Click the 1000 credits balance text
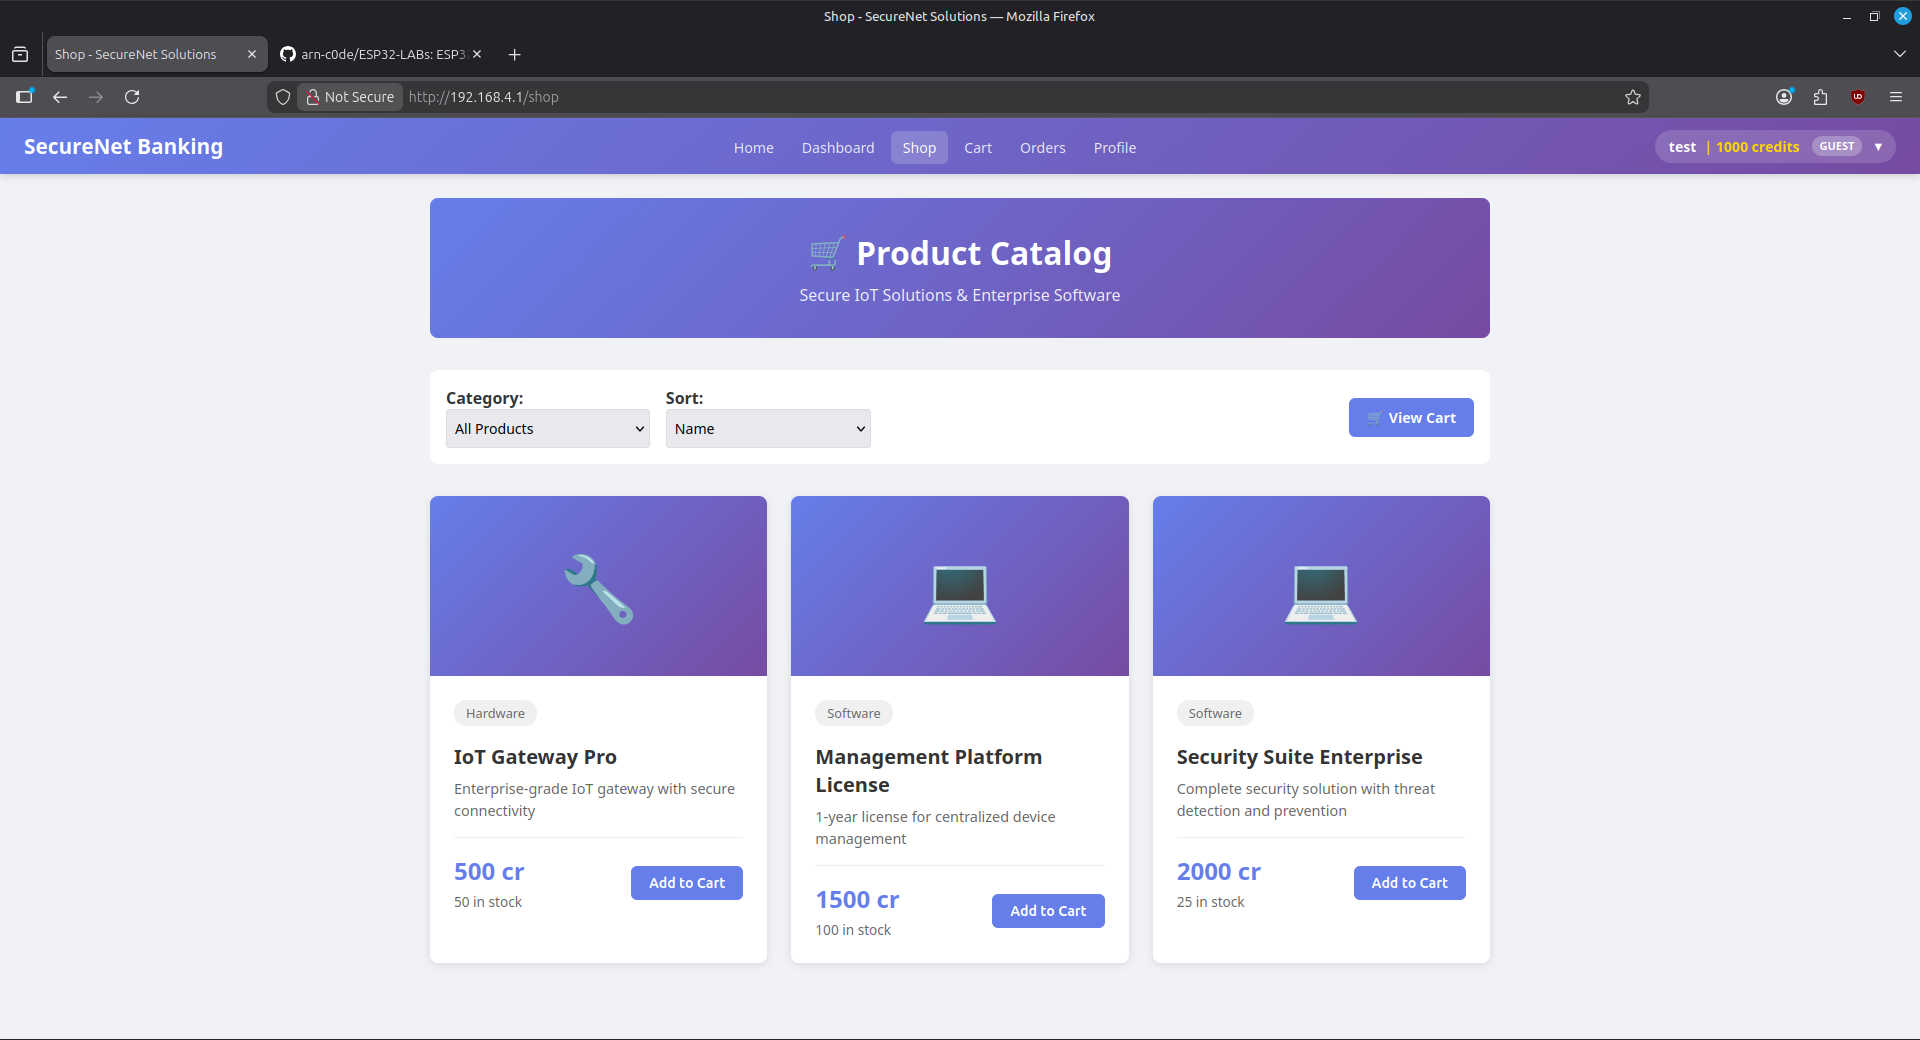The width and height of the screenshot is (1920, 1040). pos(1758,147)
